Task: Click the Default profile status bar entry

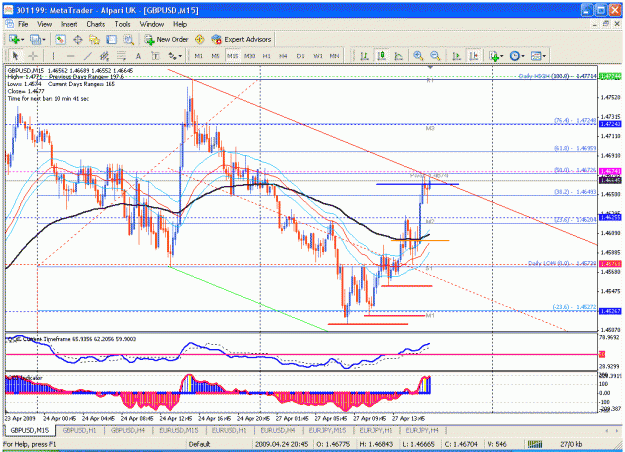Action: 199,444
